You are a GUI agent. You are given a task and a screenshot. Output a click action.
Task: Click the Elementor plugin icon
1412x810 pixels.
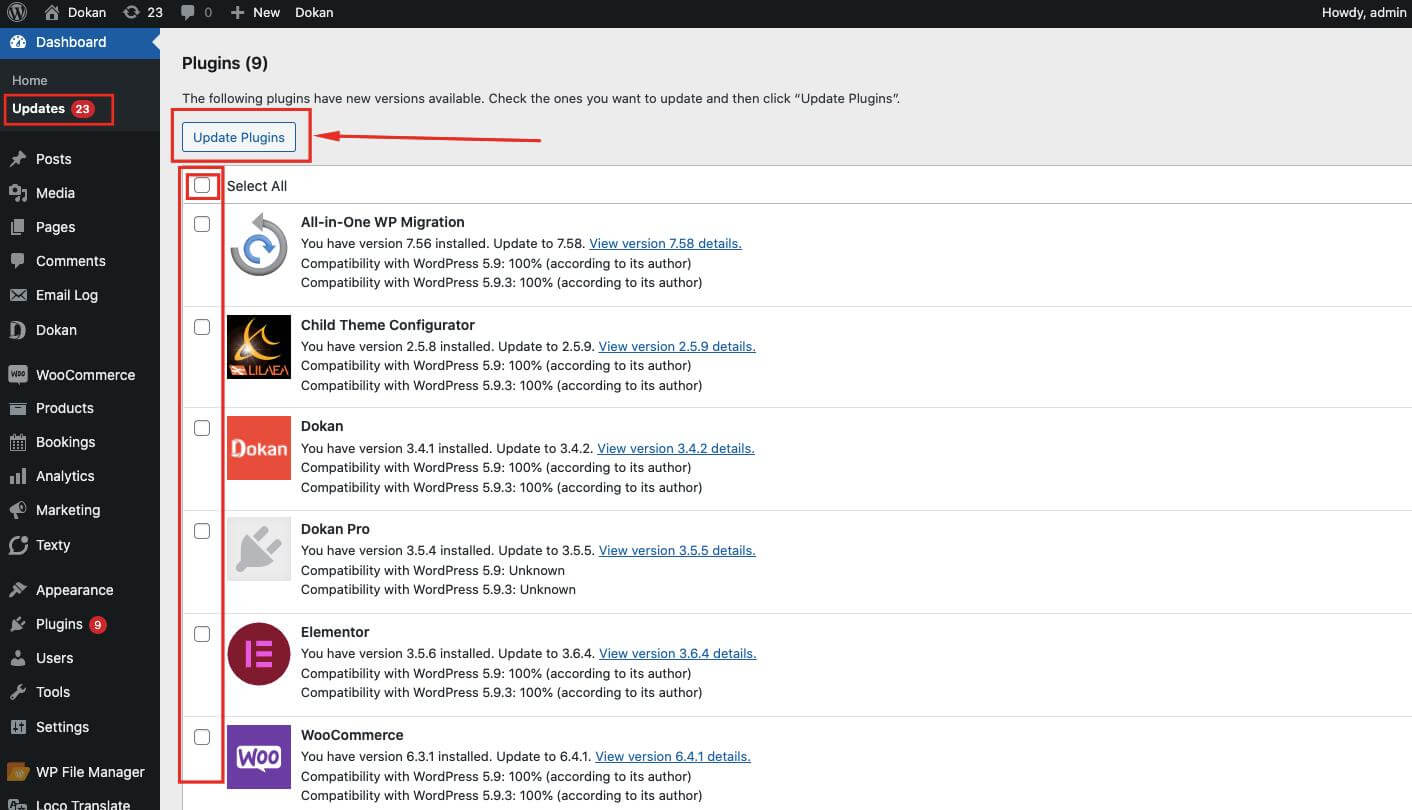258,654
